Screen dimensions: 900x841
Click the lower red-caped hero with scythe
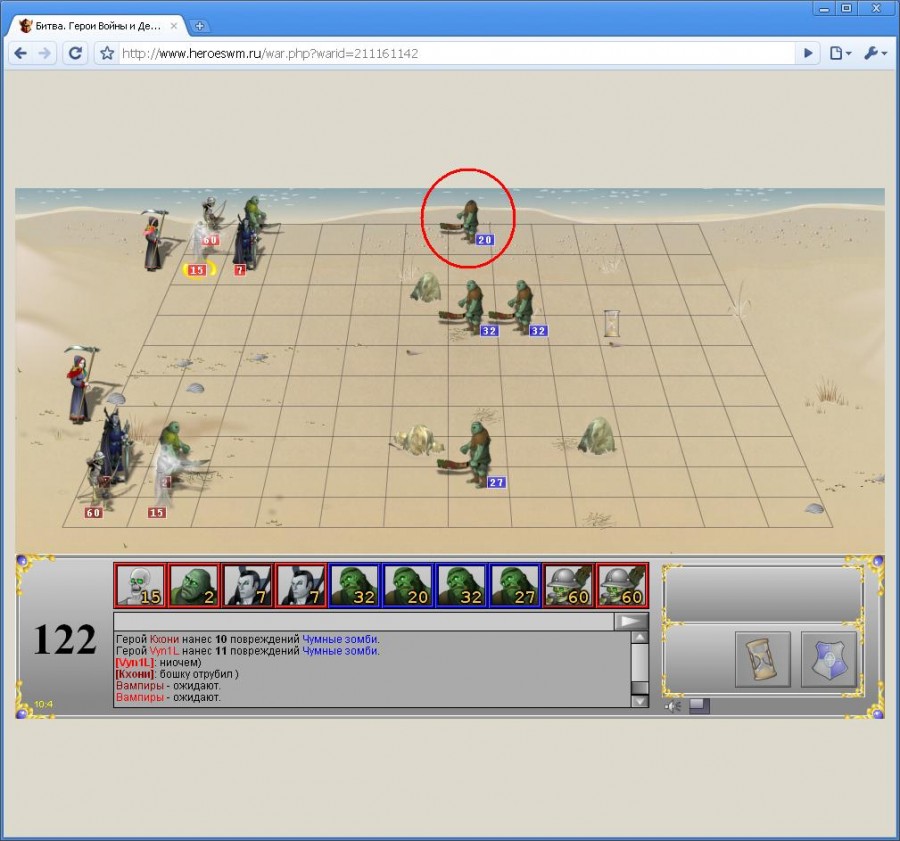click(x=80, y=385)
